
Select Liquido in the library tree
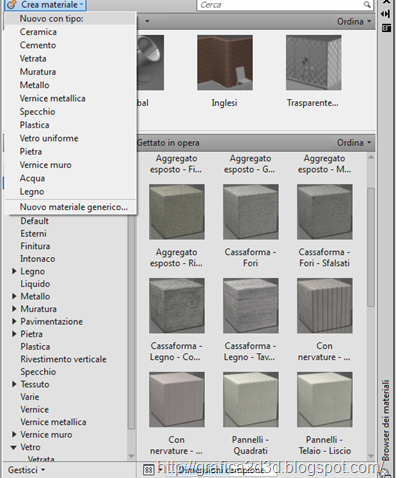(x=35, y=284)
